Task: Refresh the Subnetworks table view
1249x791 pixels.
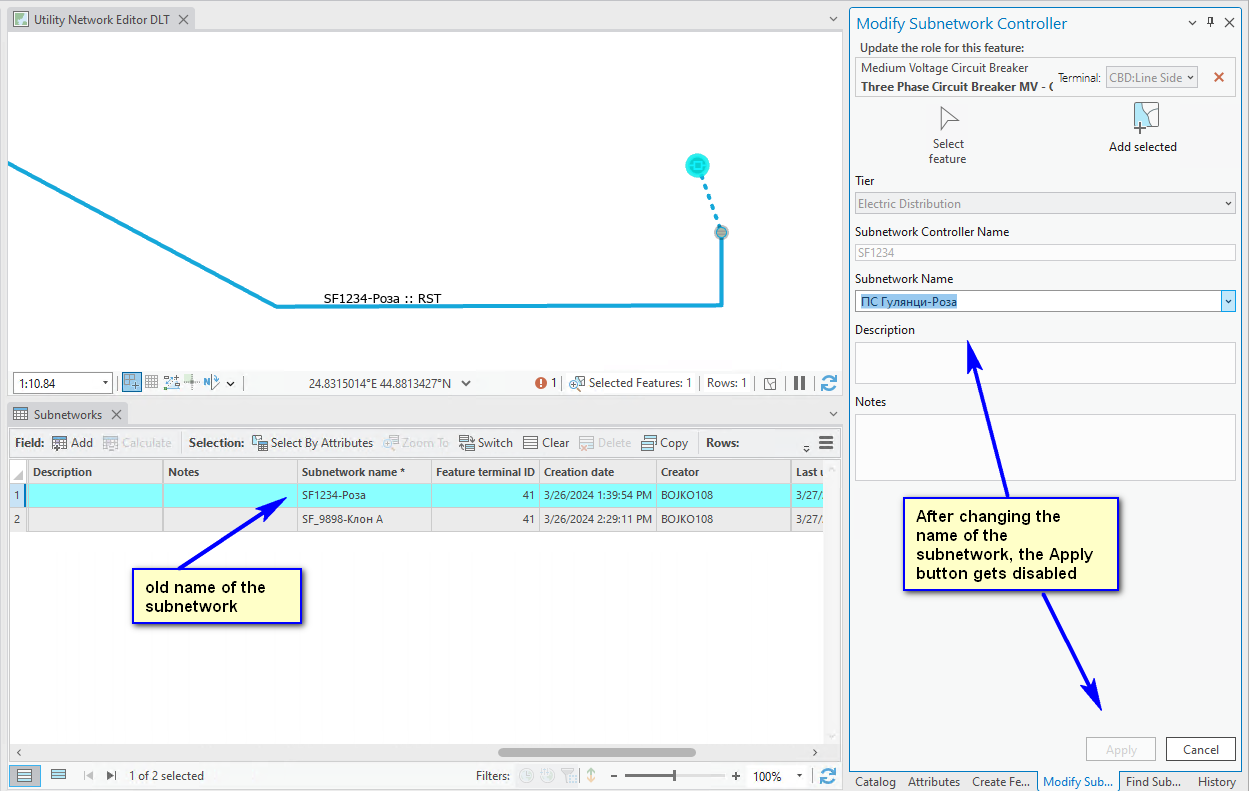Action: click(x=828, y=775)
